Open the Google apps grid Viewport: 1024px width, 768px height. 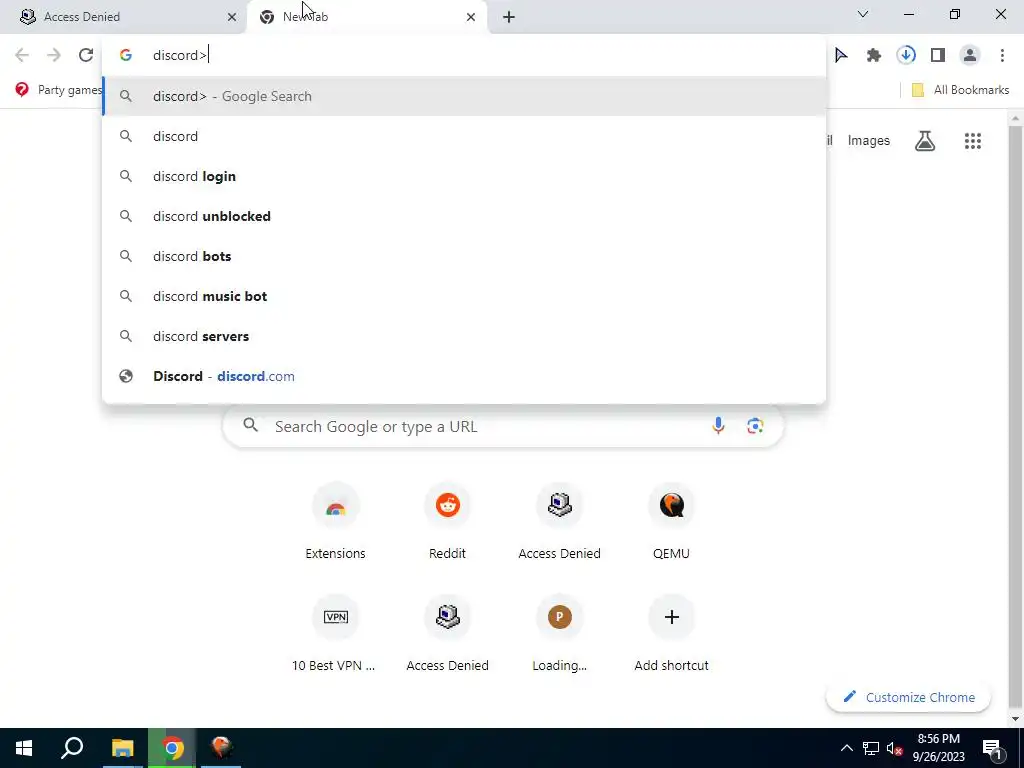972,141
